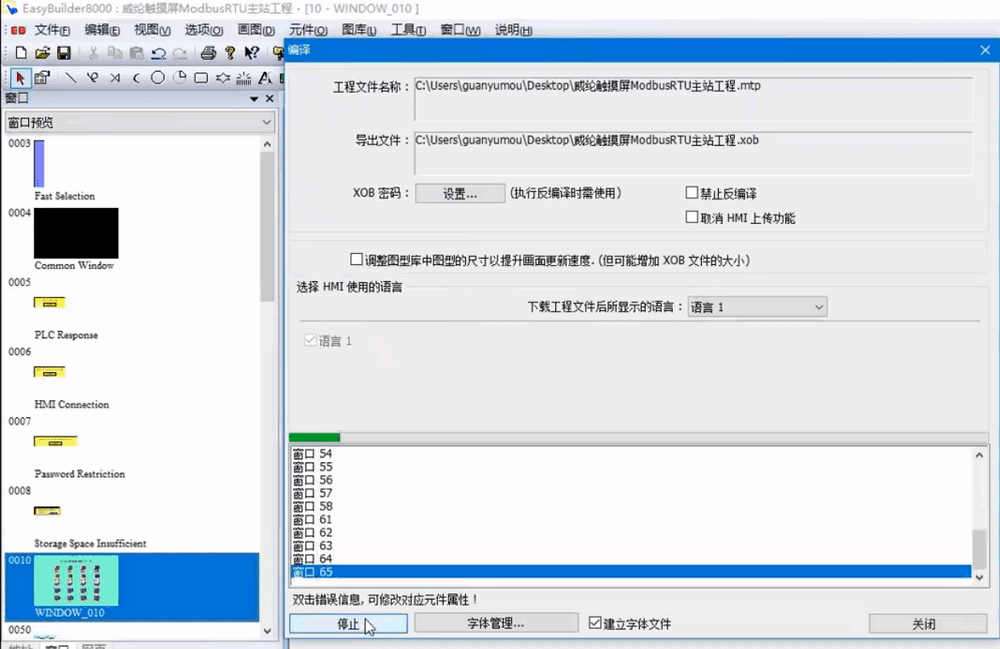Select the WINDOW_010 thumbnail
The height and width of the screenshot is (649, 1000).
click(x=76, y=581)
